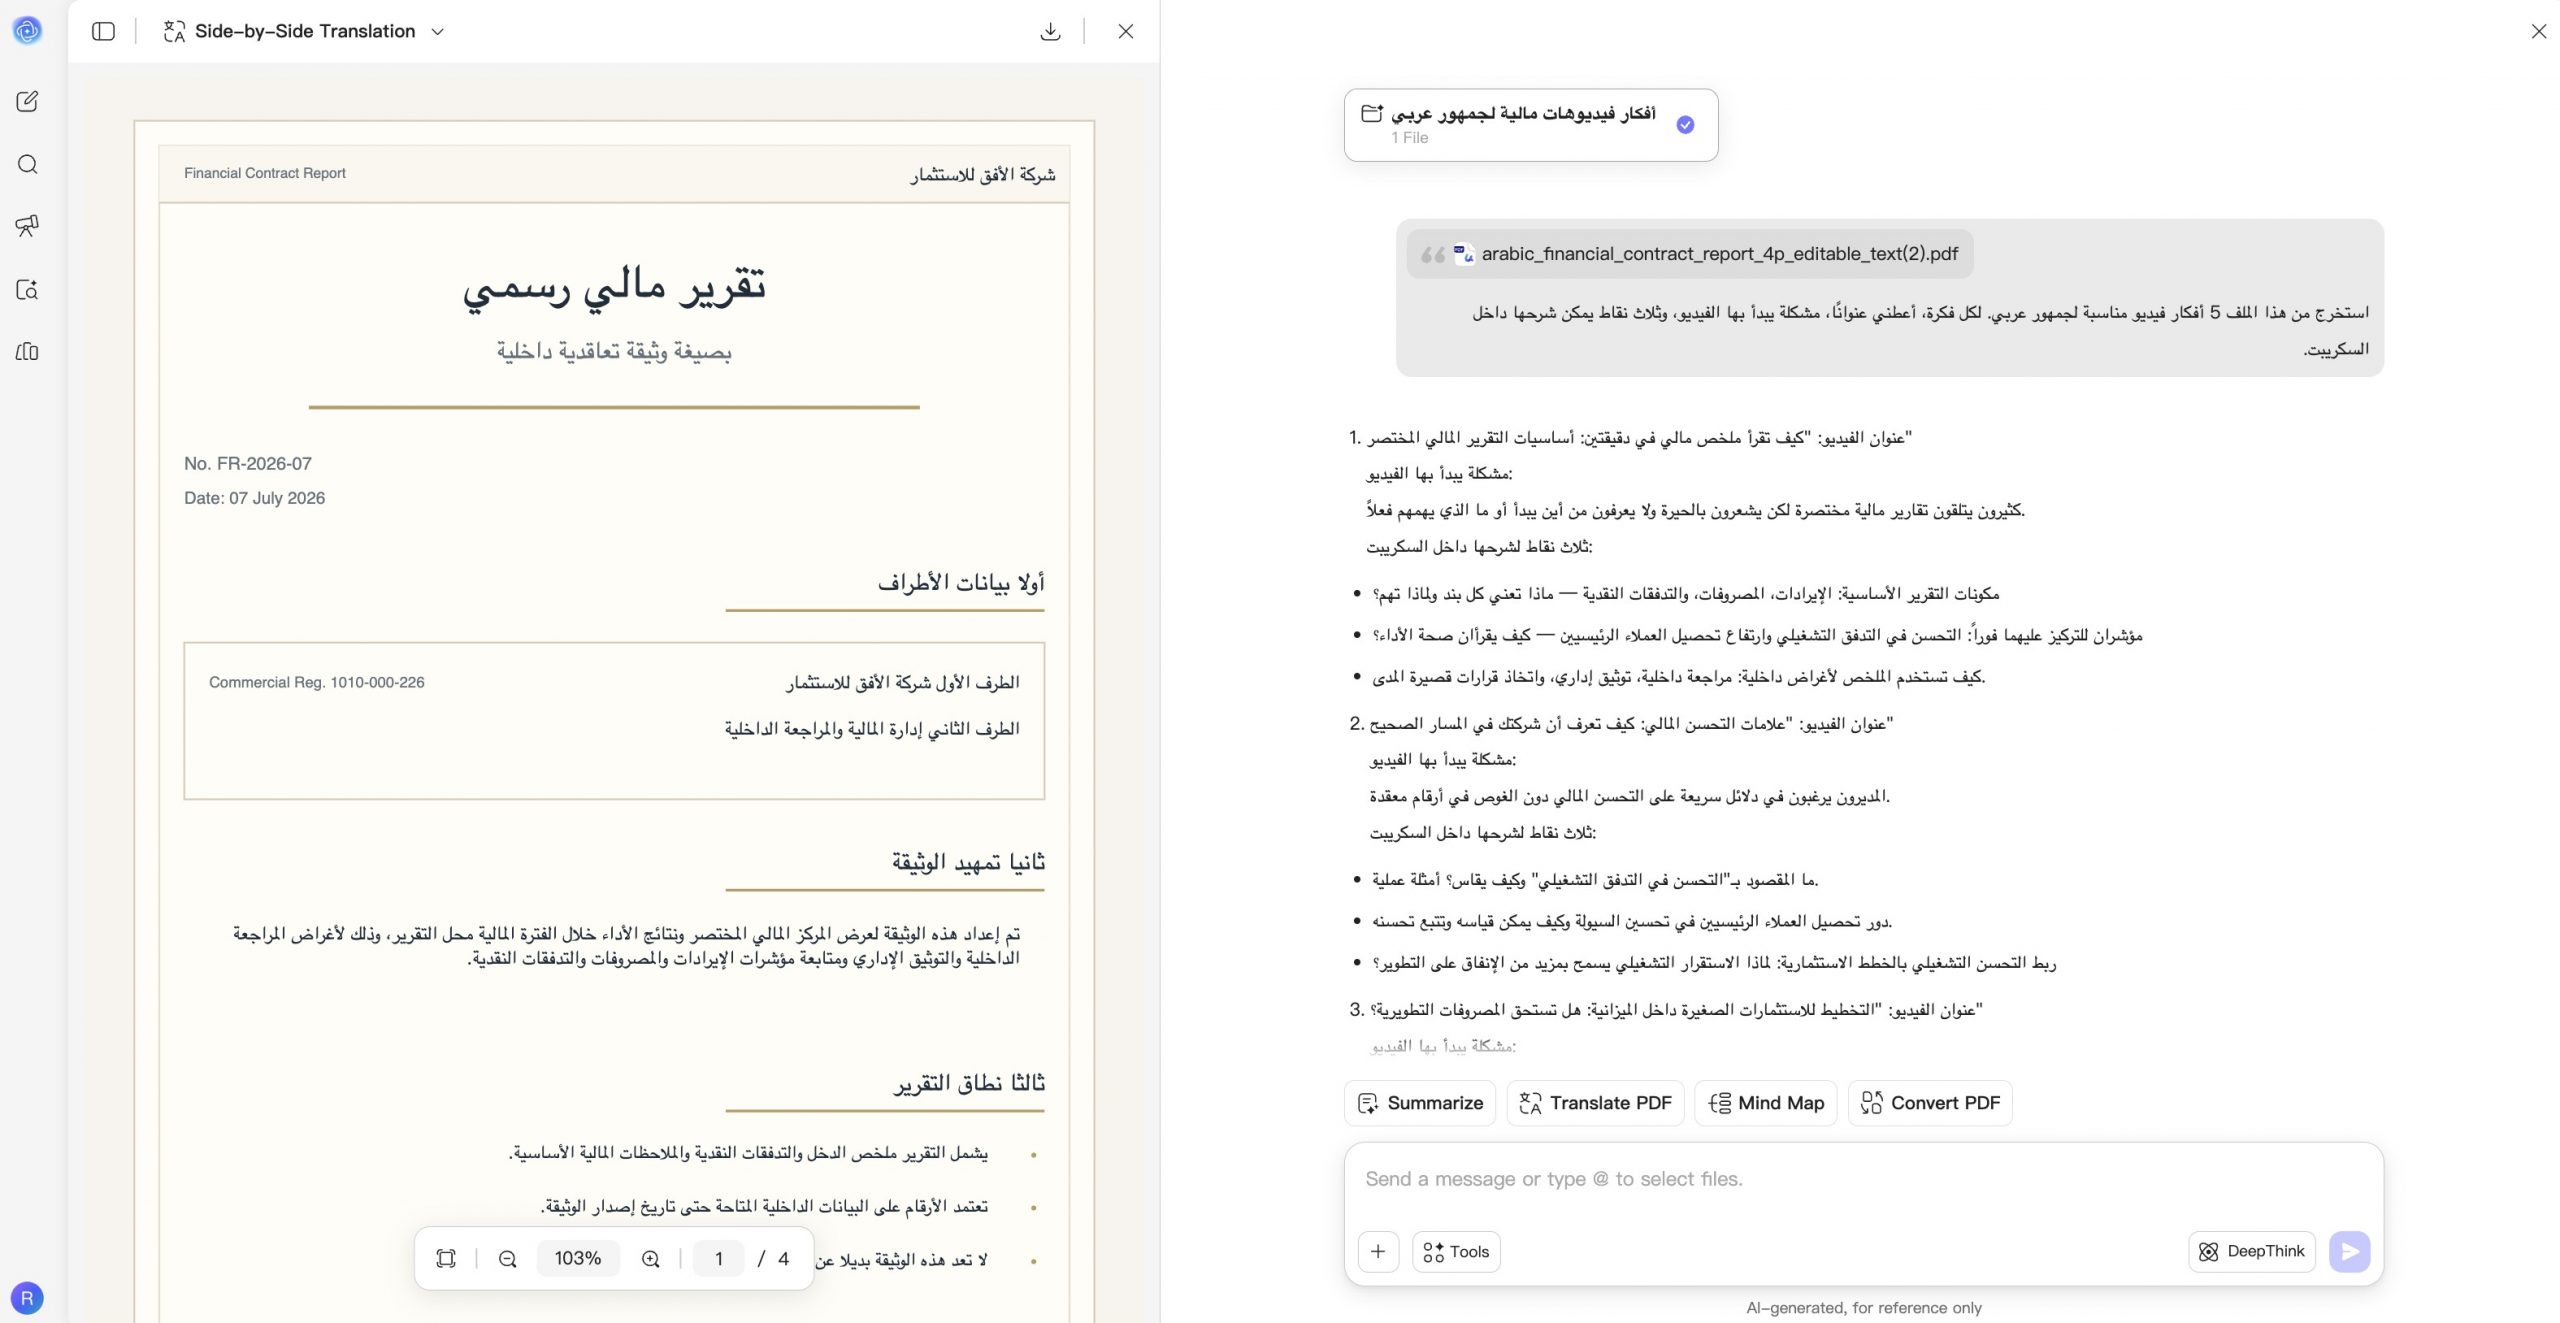2560x1323 pixels.
Task: Click the app logo icon at top-left
Action: pos(27,31)
